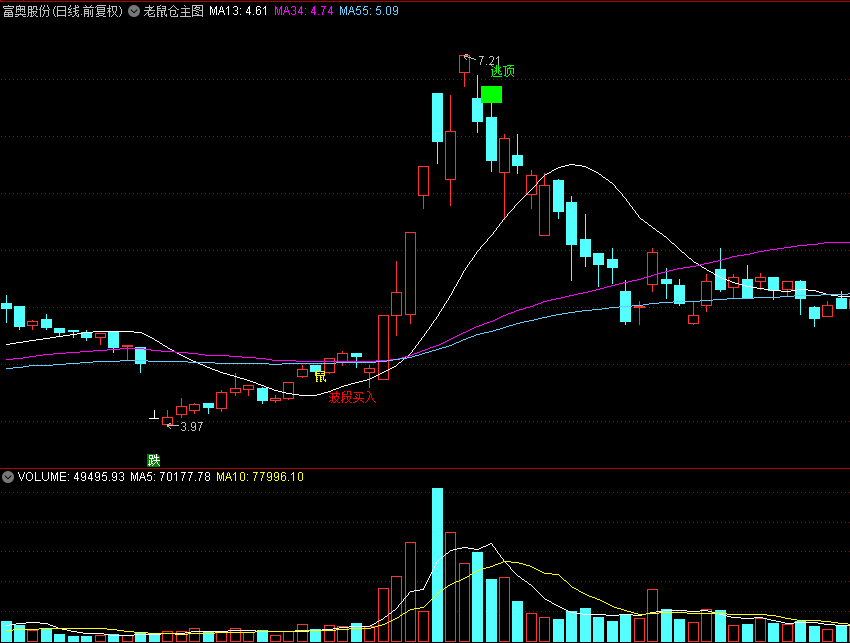Click the green 逃顶 square marker

click(492, 94)
